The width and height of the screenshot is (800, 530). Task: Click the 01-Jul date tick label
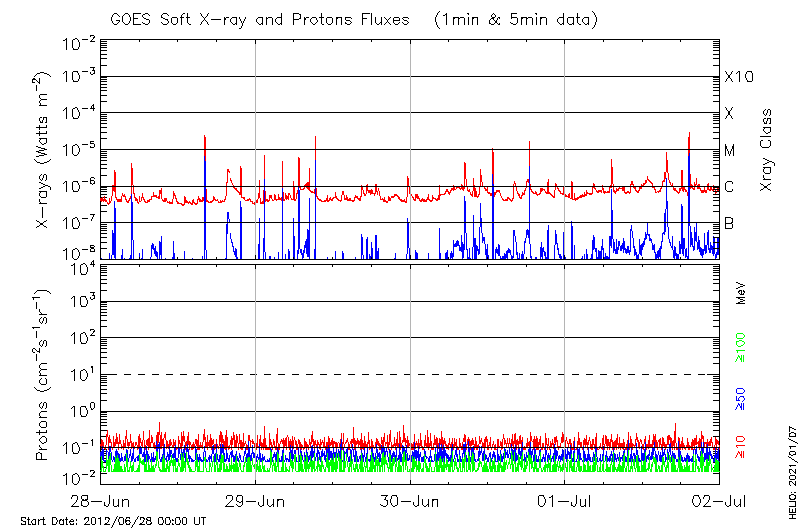(x=565, y=497)
